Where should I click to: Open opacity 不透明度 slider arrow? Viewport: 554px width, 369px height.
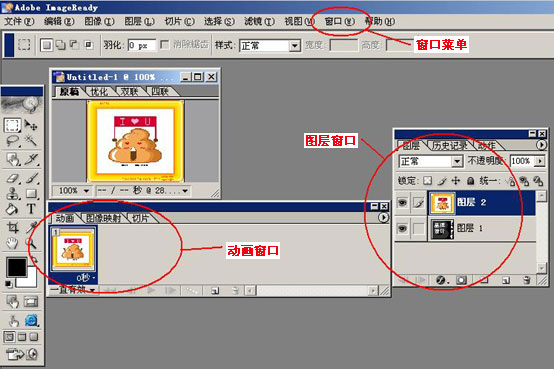click(x=540, y=161)
